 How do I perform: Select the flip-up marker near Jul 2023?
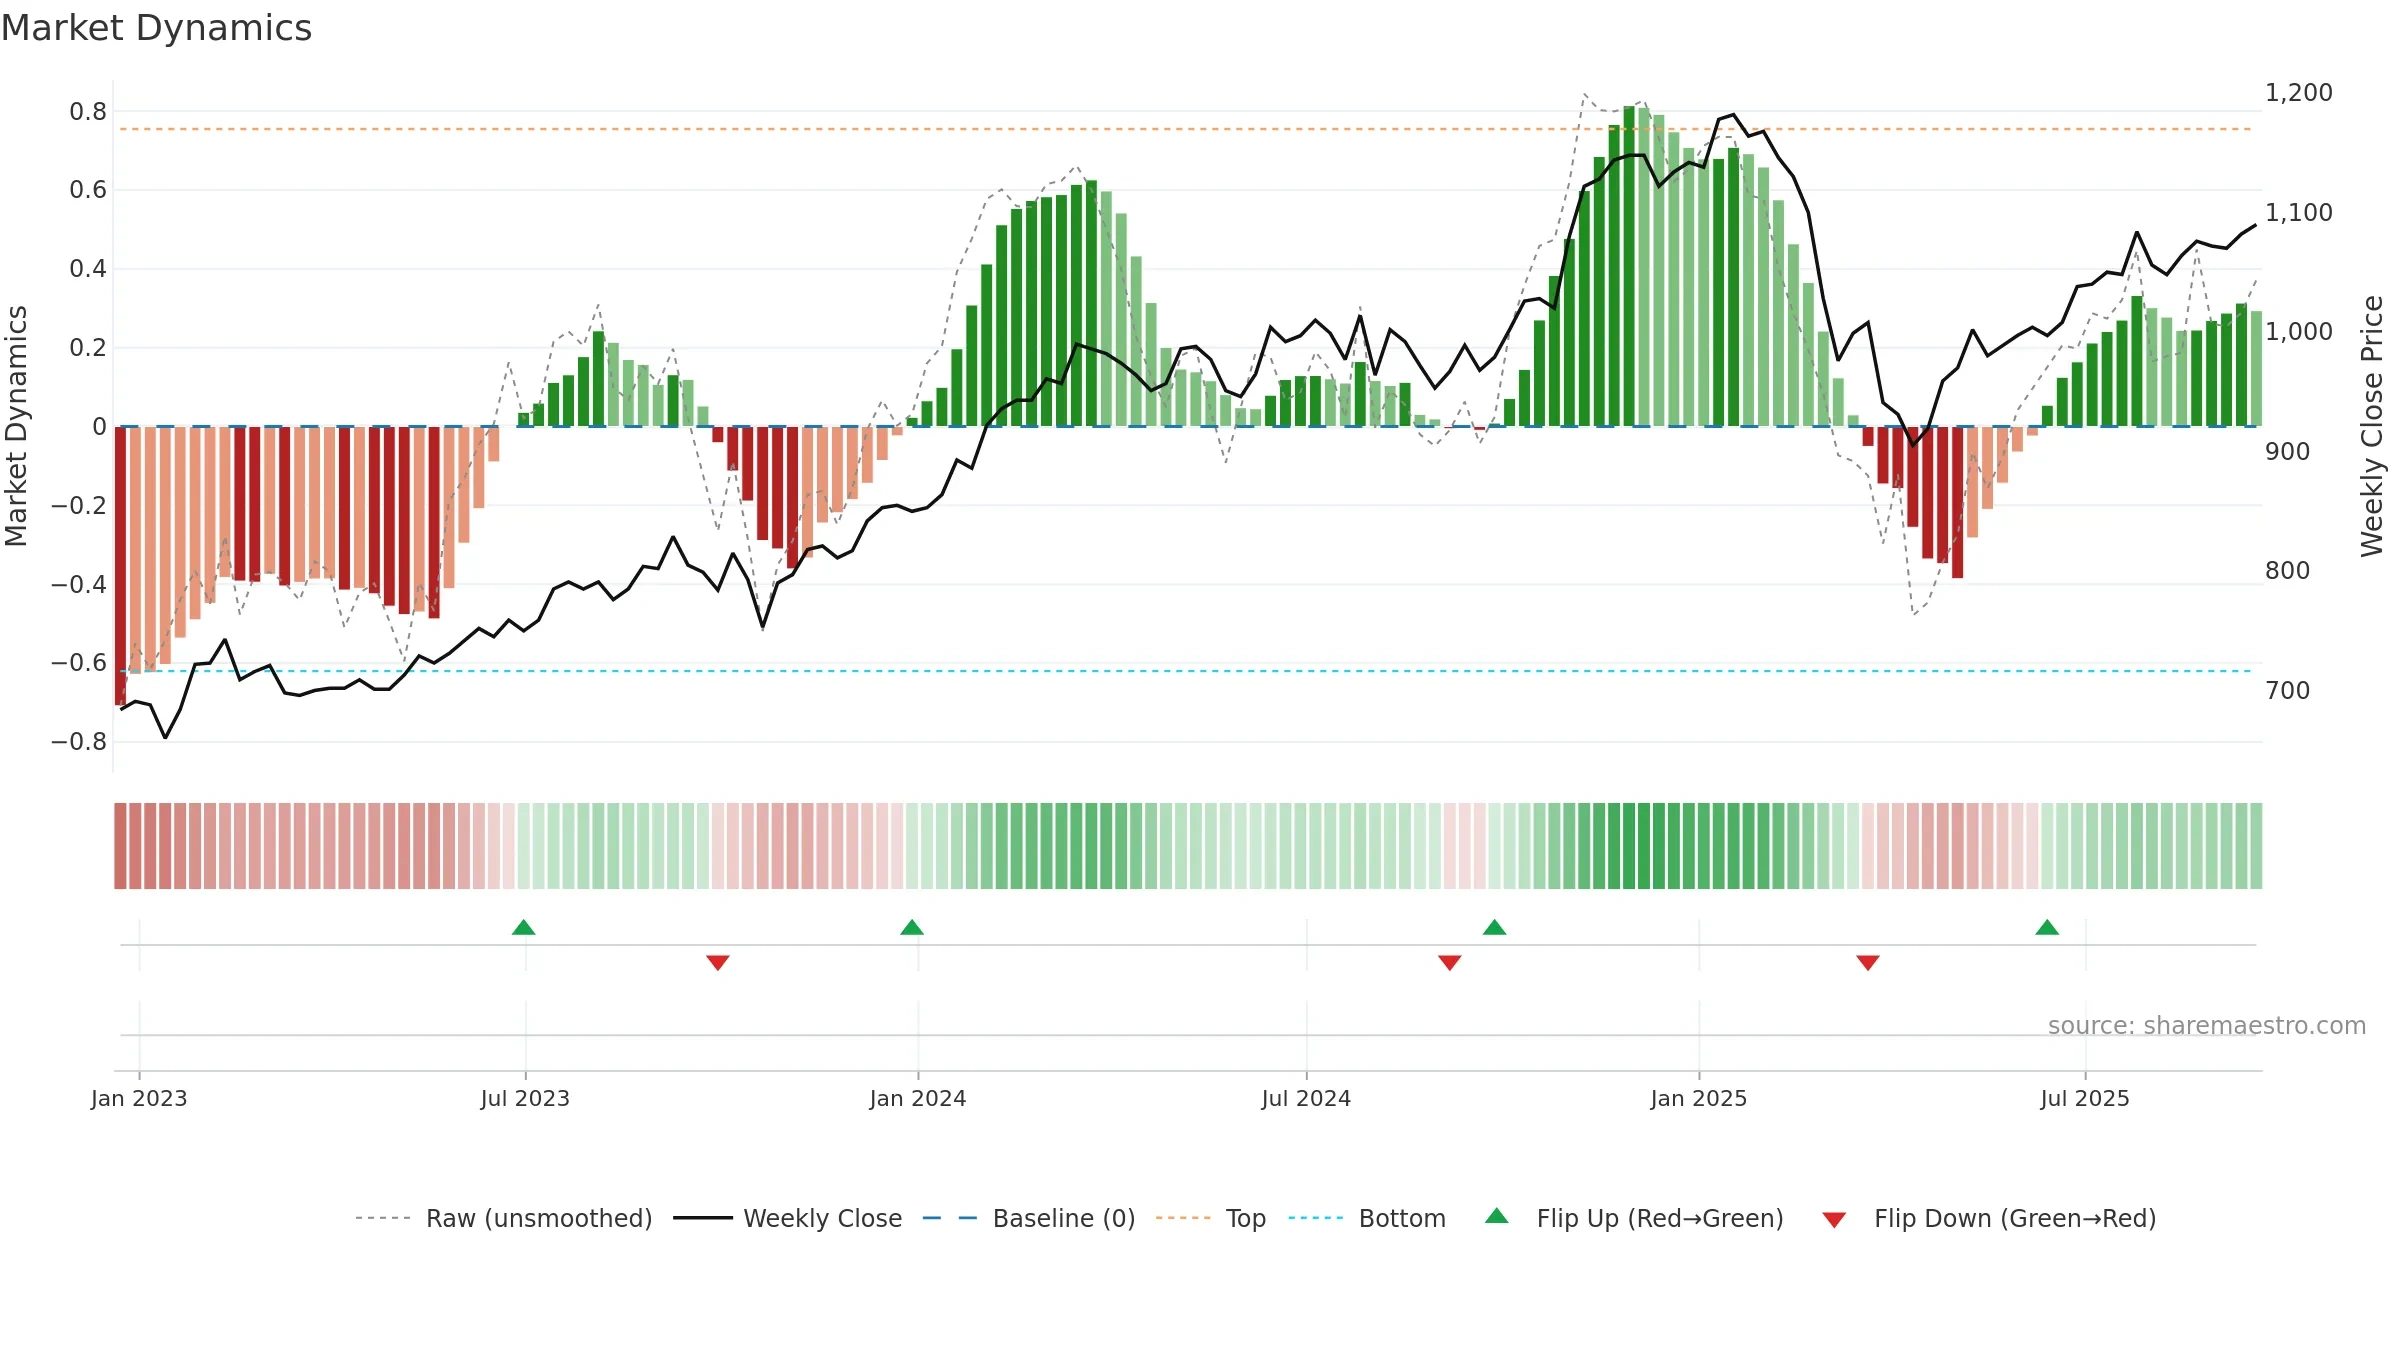click(x=524, y=927)
